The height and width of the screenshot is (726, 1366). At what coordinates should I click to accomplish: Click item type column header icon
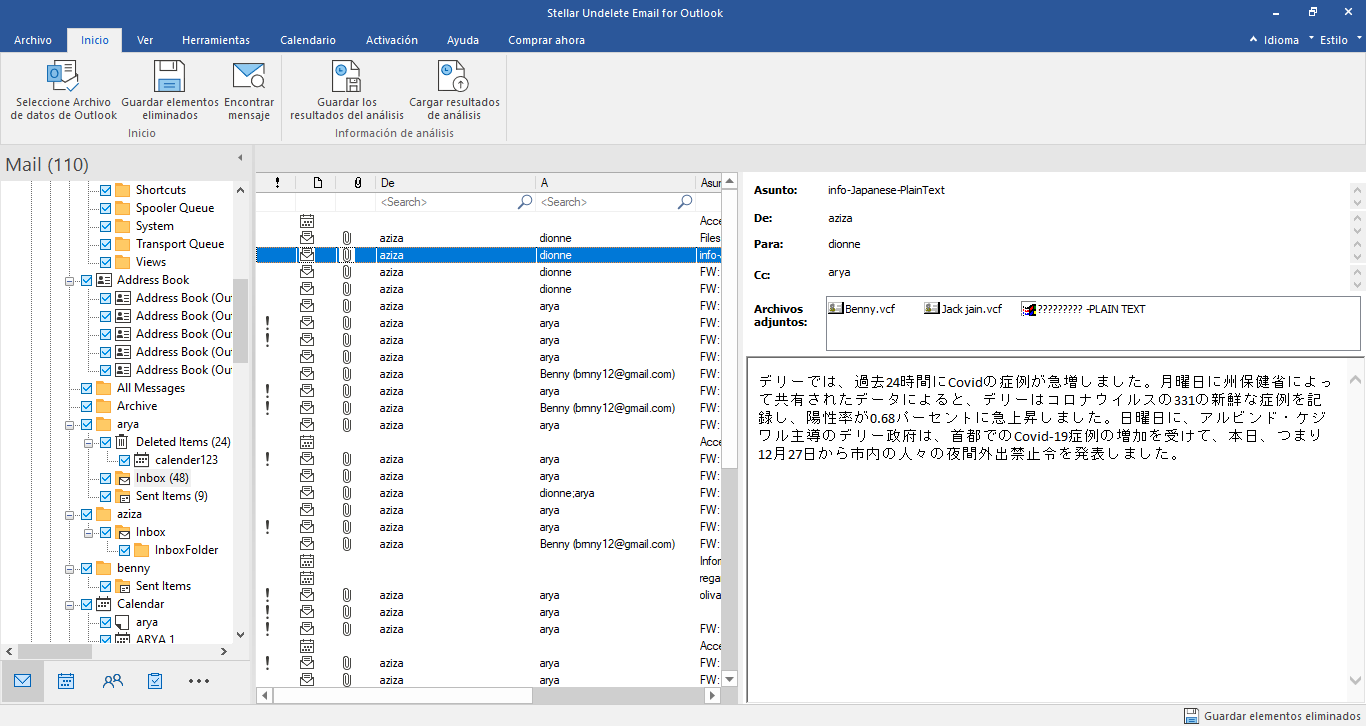coord(317,182)
